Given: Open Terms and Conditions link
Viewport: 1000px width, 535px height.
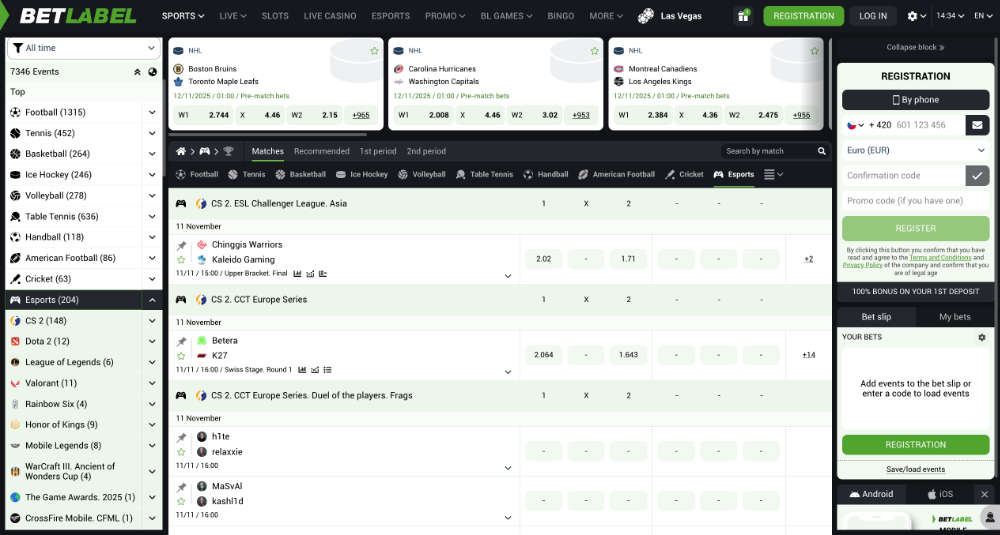Looking at the screenshot, I should (941, 258).
